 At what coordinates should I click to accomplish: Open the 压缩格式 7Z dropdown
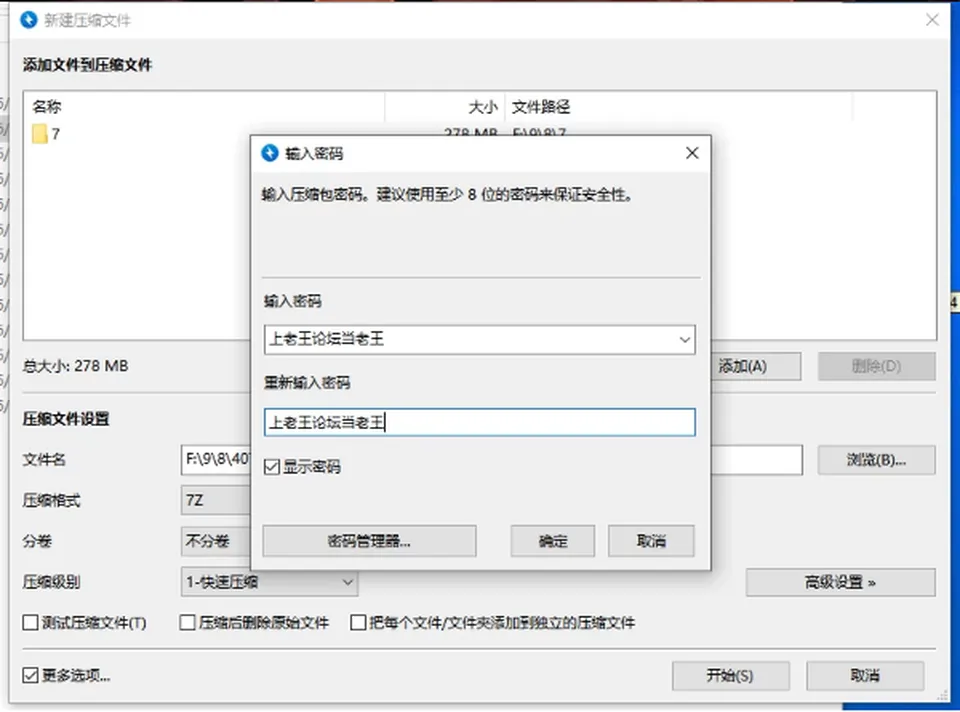click(216, 501)
